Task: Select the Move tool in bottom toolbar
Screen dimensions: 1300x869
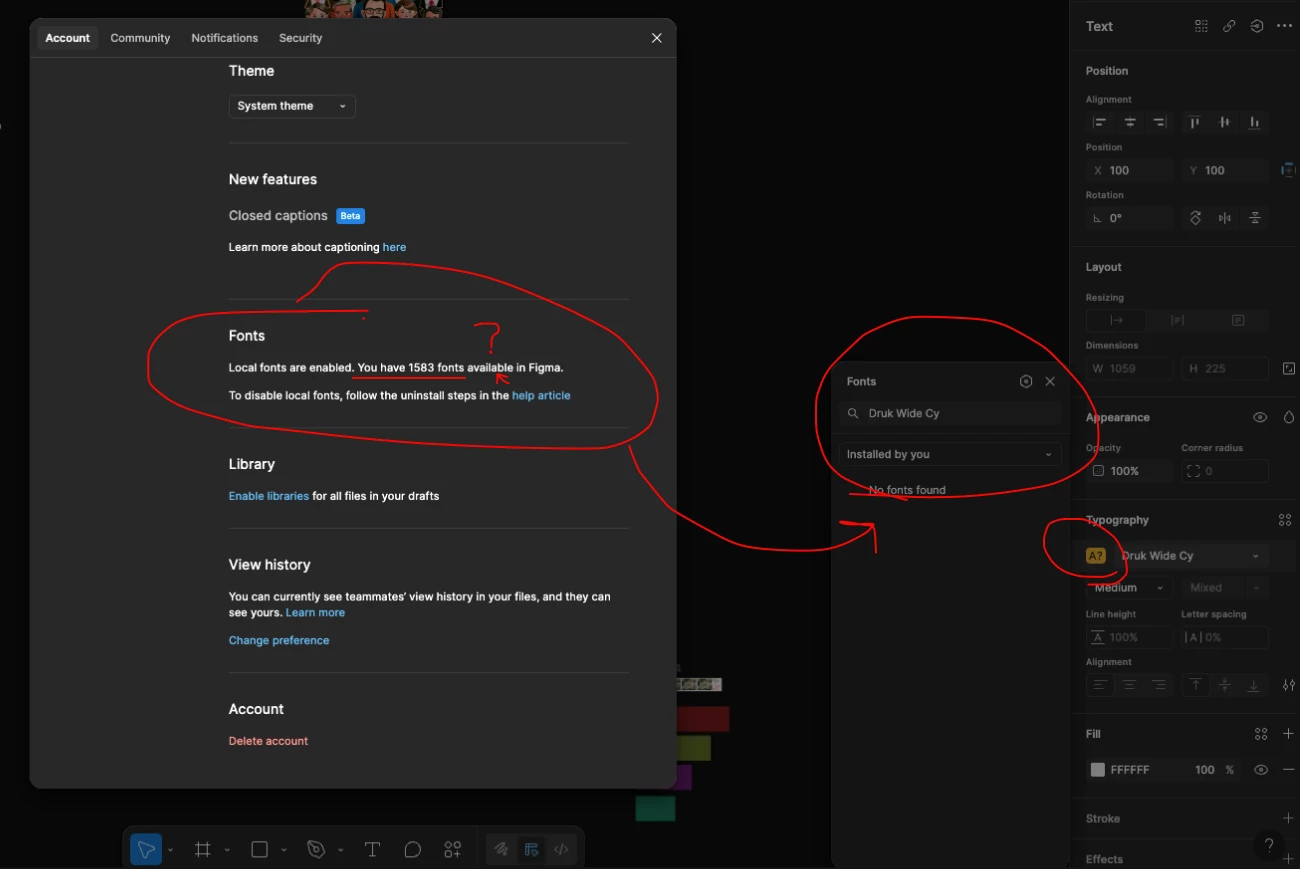Action: (x=146, y=849)
